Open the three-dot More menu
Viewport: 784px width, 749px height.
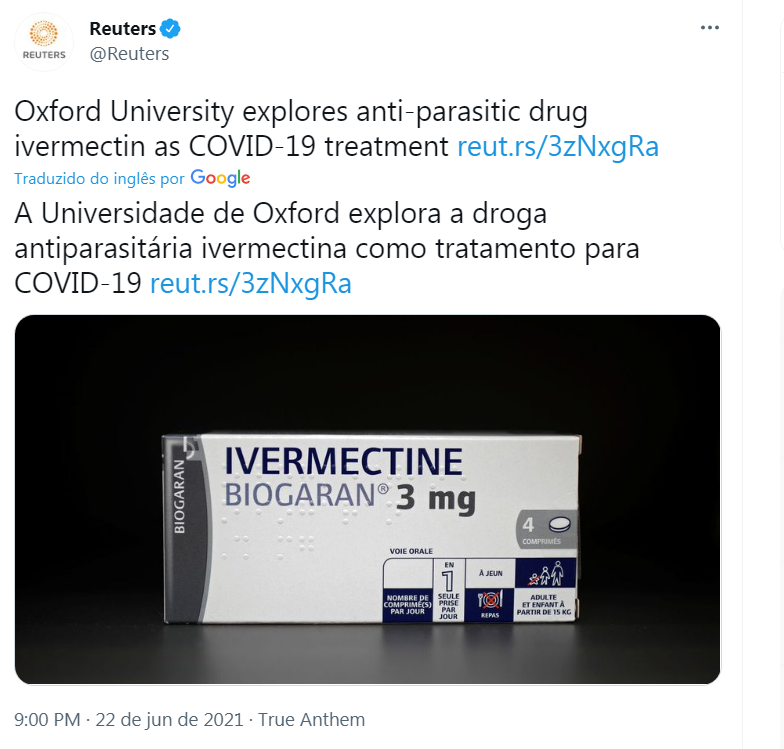point(710,28)
